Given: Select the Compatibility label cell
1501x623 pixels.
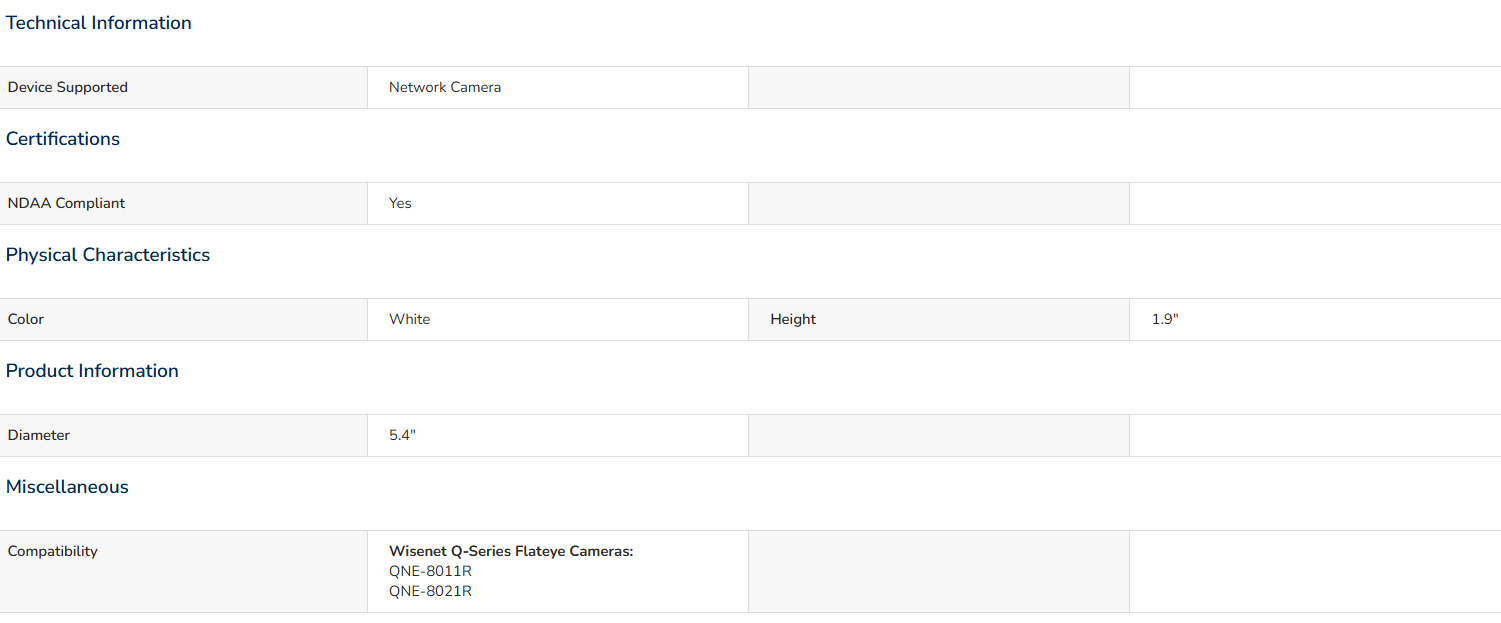Looking at the screenshot, I should (184, 572).
